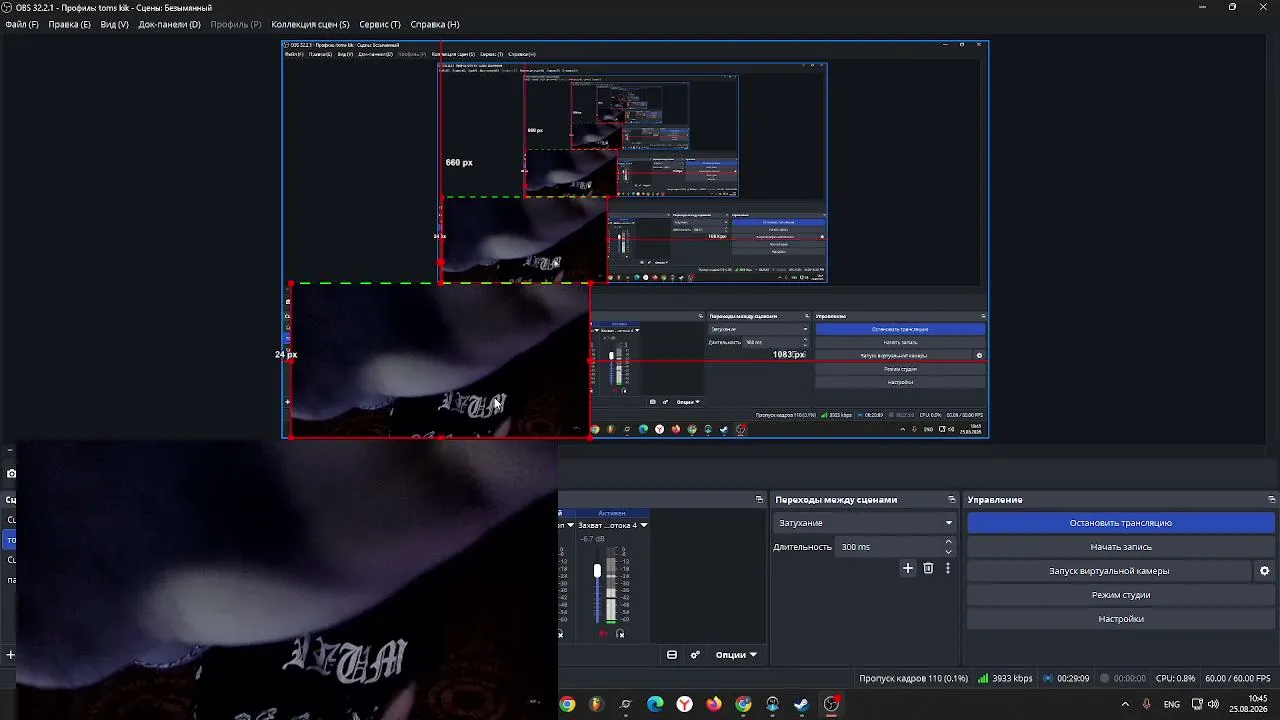The height and width of the screenshot is (720, 1280).
Task: Enable Режим студии mode
Action: pos(1121,595)
